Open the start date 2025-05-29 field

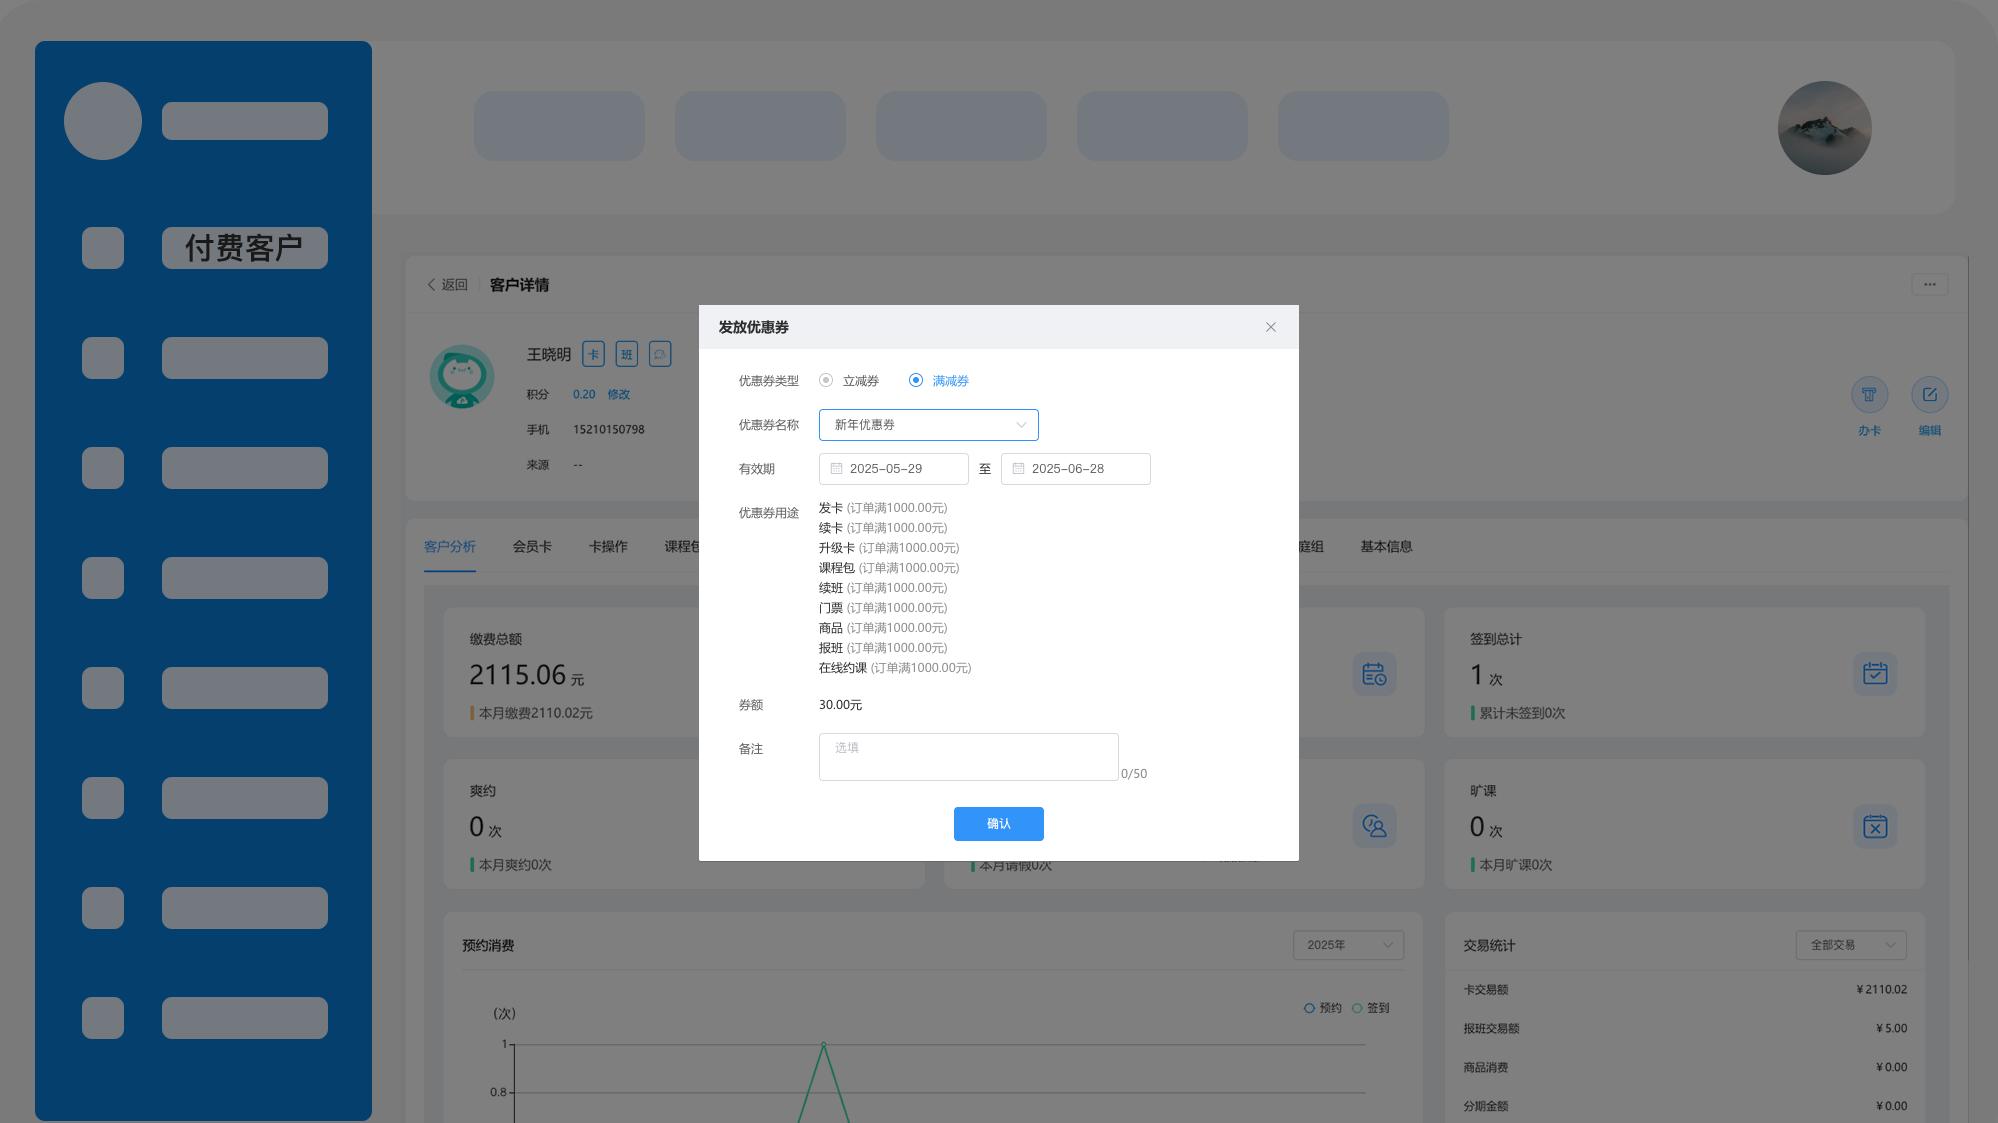pos(893,469)
